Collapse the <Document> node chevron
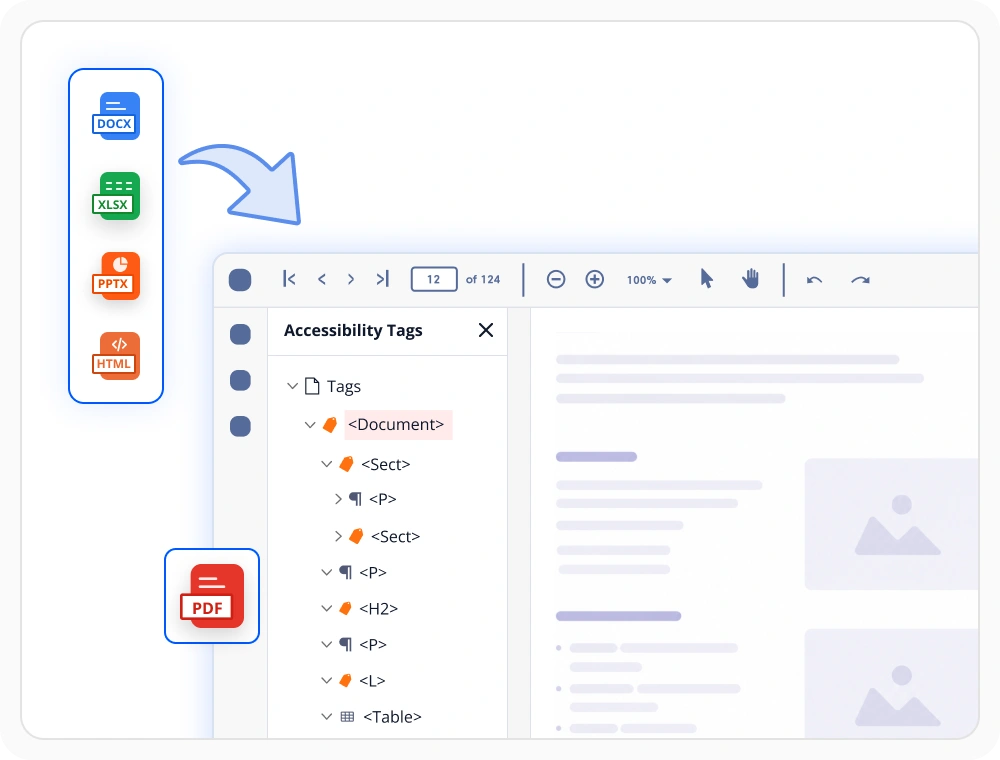The height and width of the screenshot is (760, 1000). tap(310, 425)
